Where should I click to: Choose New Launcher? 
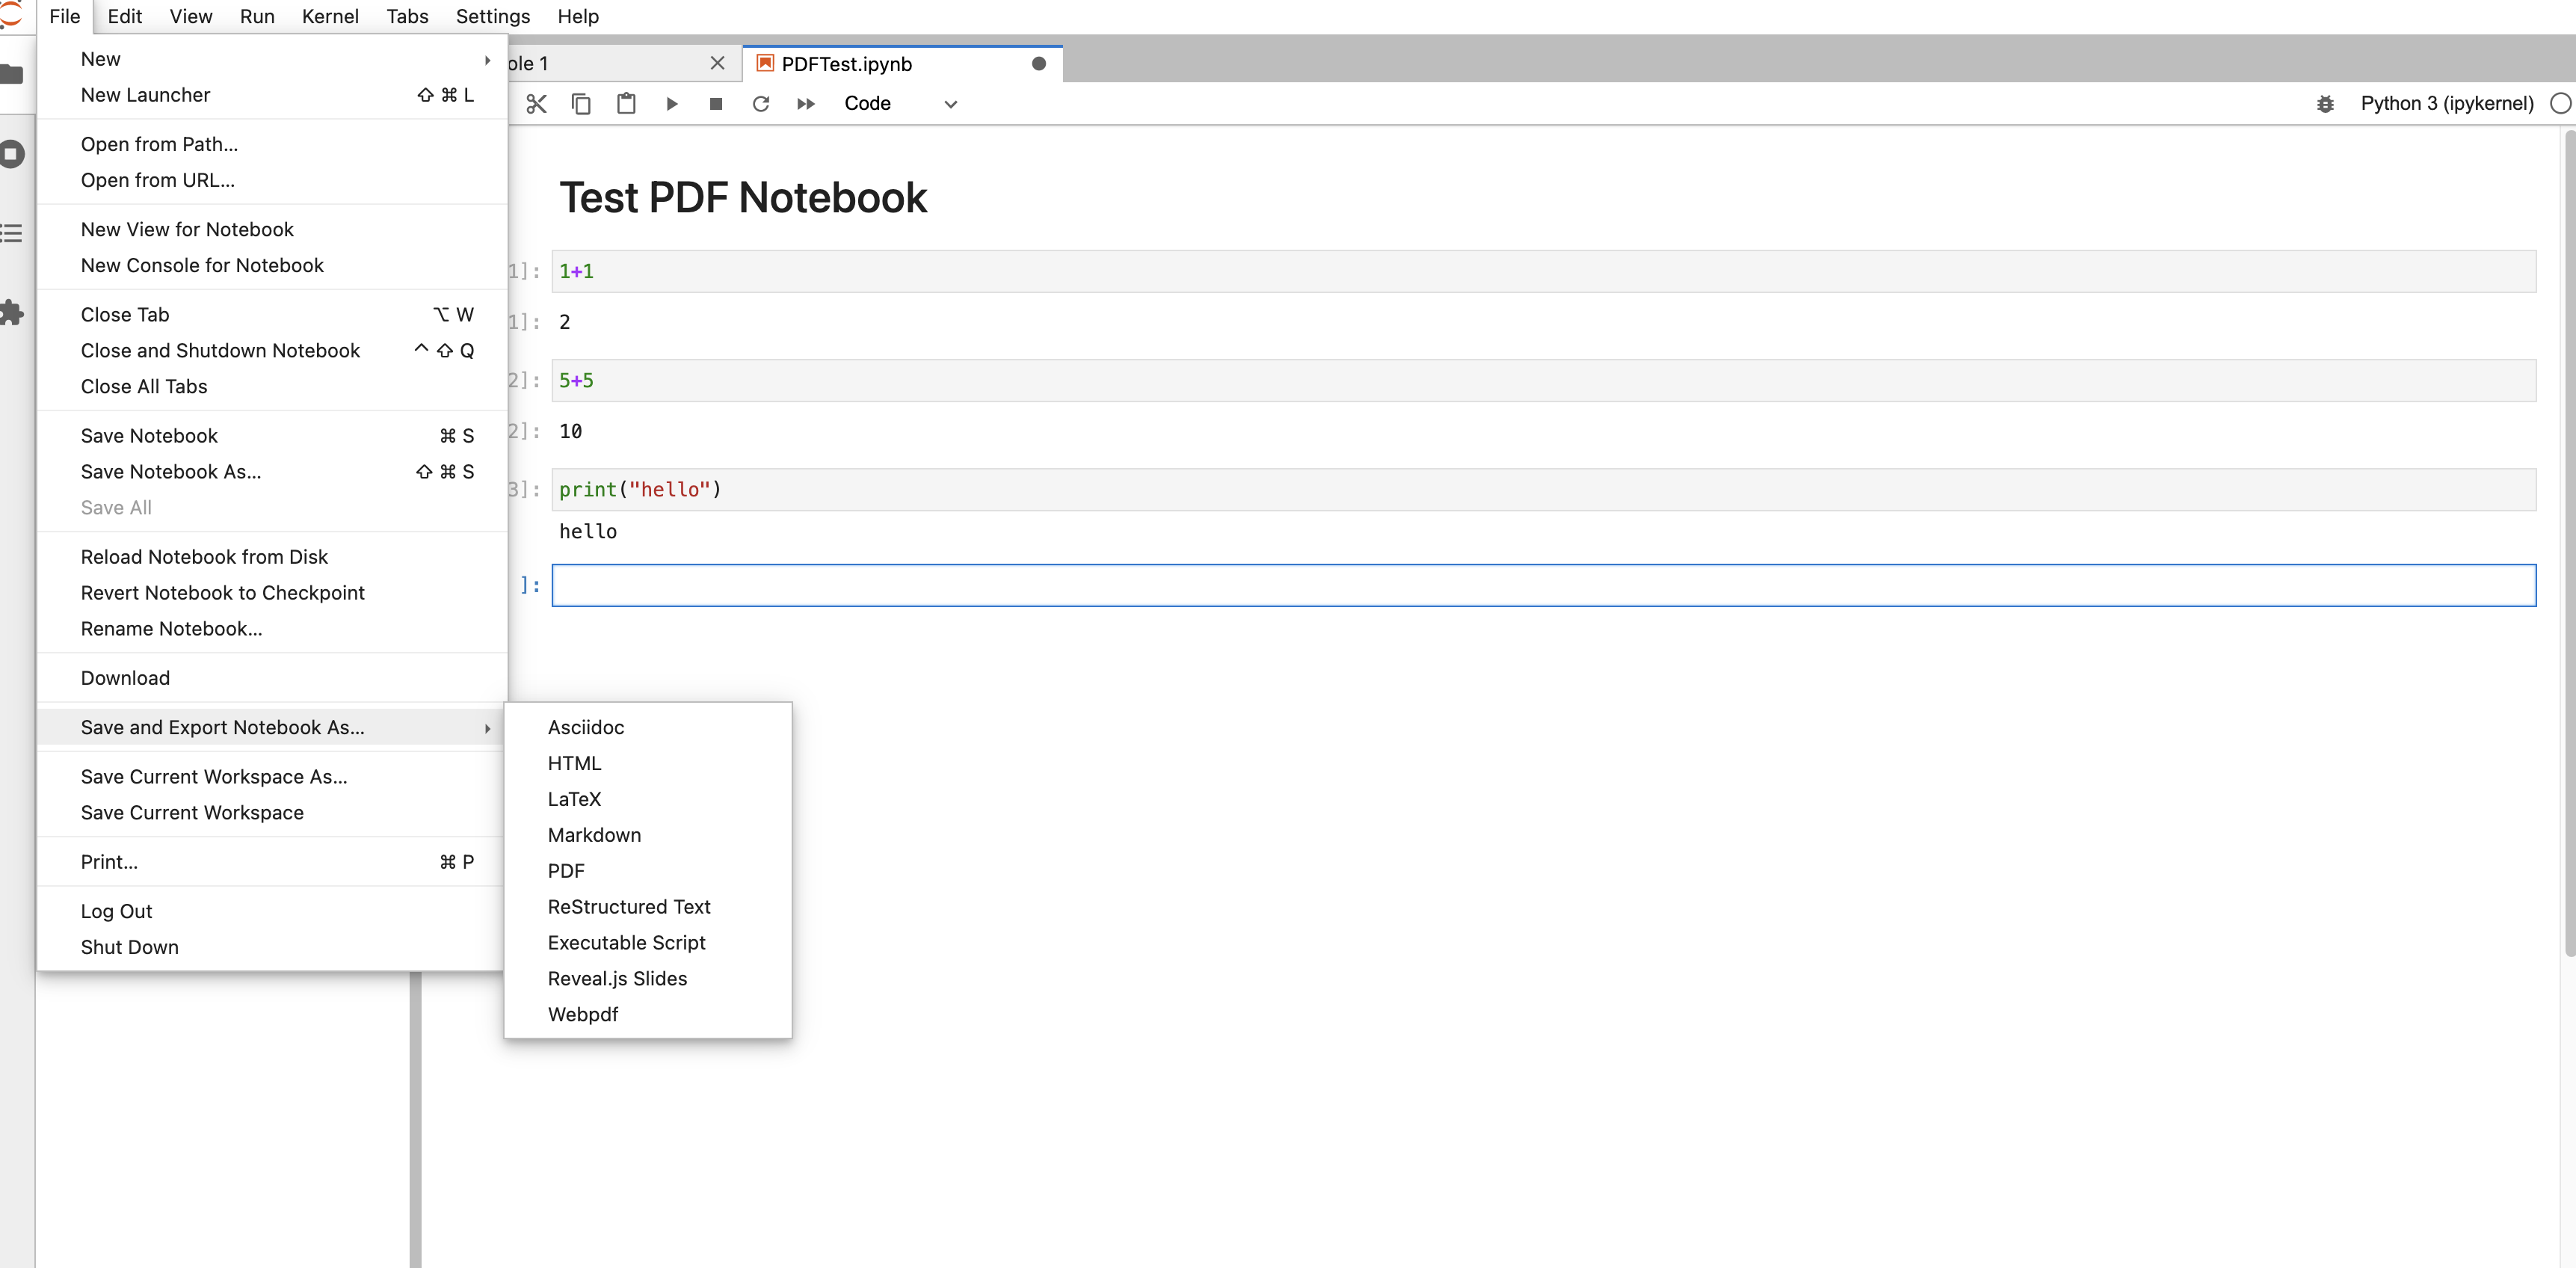pyautogui.click(x=272, y=96)
